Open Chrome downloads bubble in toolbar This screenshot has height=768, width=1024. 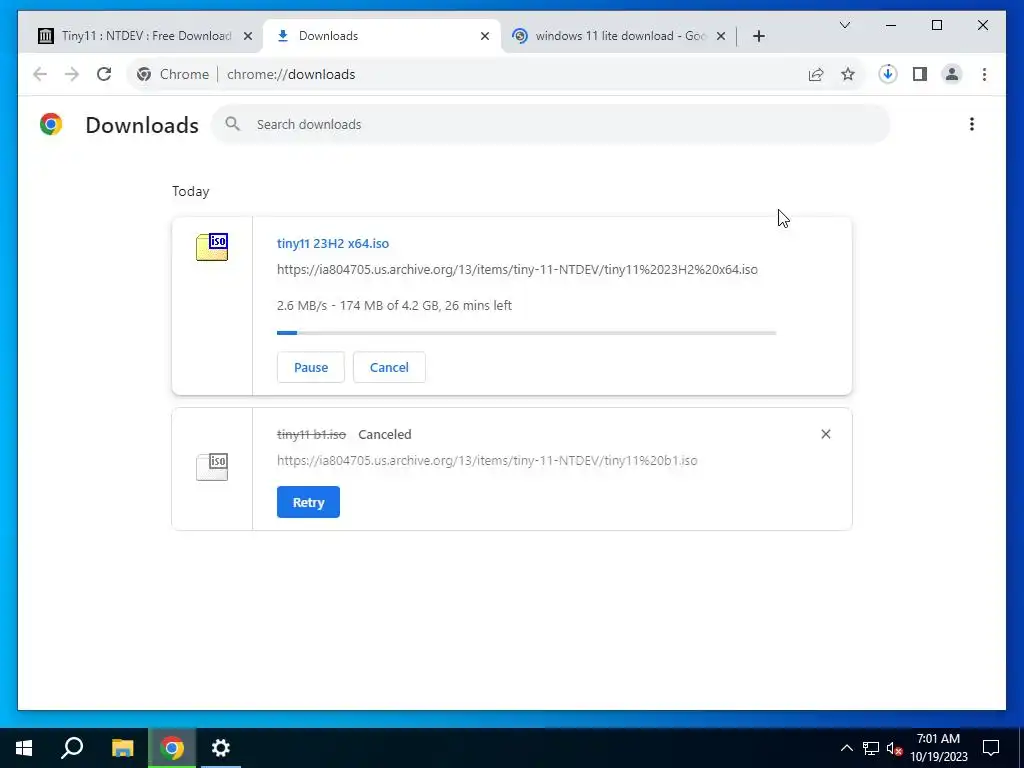coord(888,74)
